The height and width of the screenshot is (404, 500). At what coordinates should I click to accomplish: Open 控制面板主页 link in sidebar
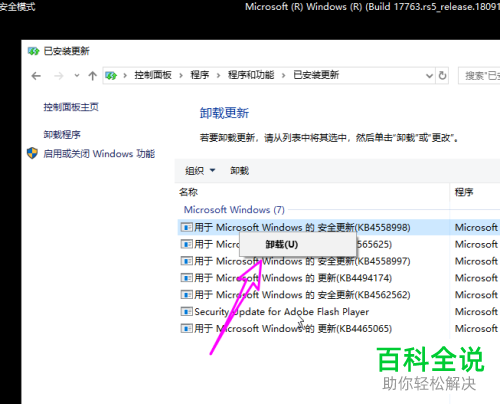click(71, 107)
